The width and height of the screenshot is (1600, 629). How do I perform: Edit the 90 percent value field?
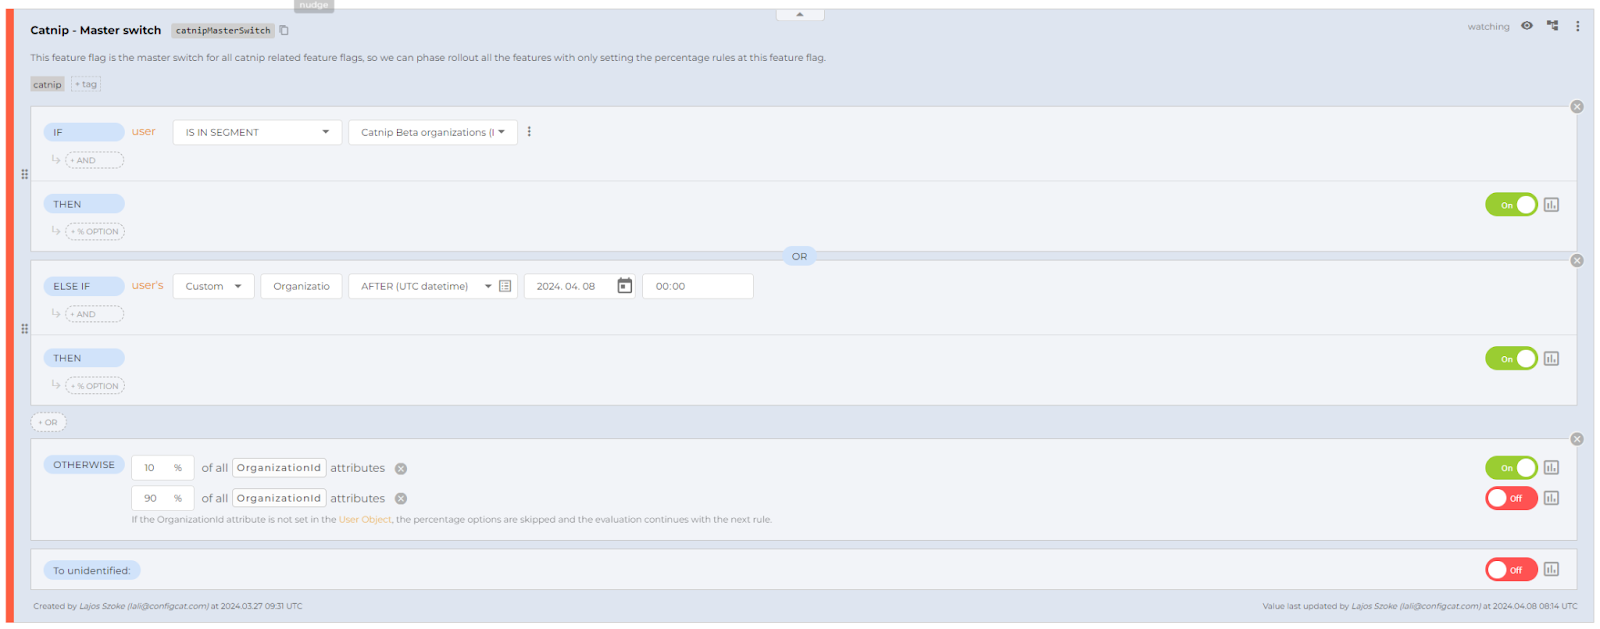click(x=162, y=498)
